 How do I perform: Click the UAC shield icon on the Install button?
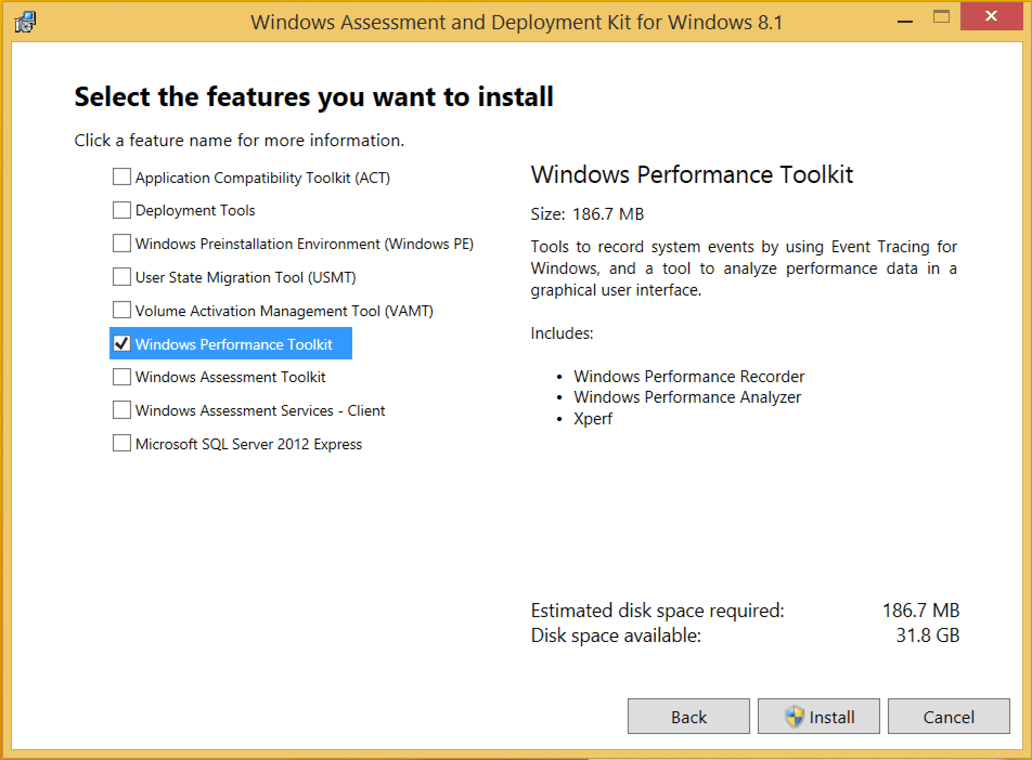pyautogui.click(x=794, y=716)
